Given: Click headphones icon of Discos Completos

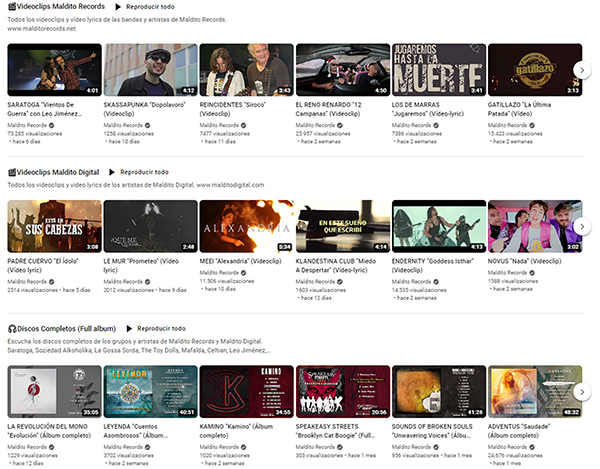Looking at the screenshot, I should coord(12,329).
